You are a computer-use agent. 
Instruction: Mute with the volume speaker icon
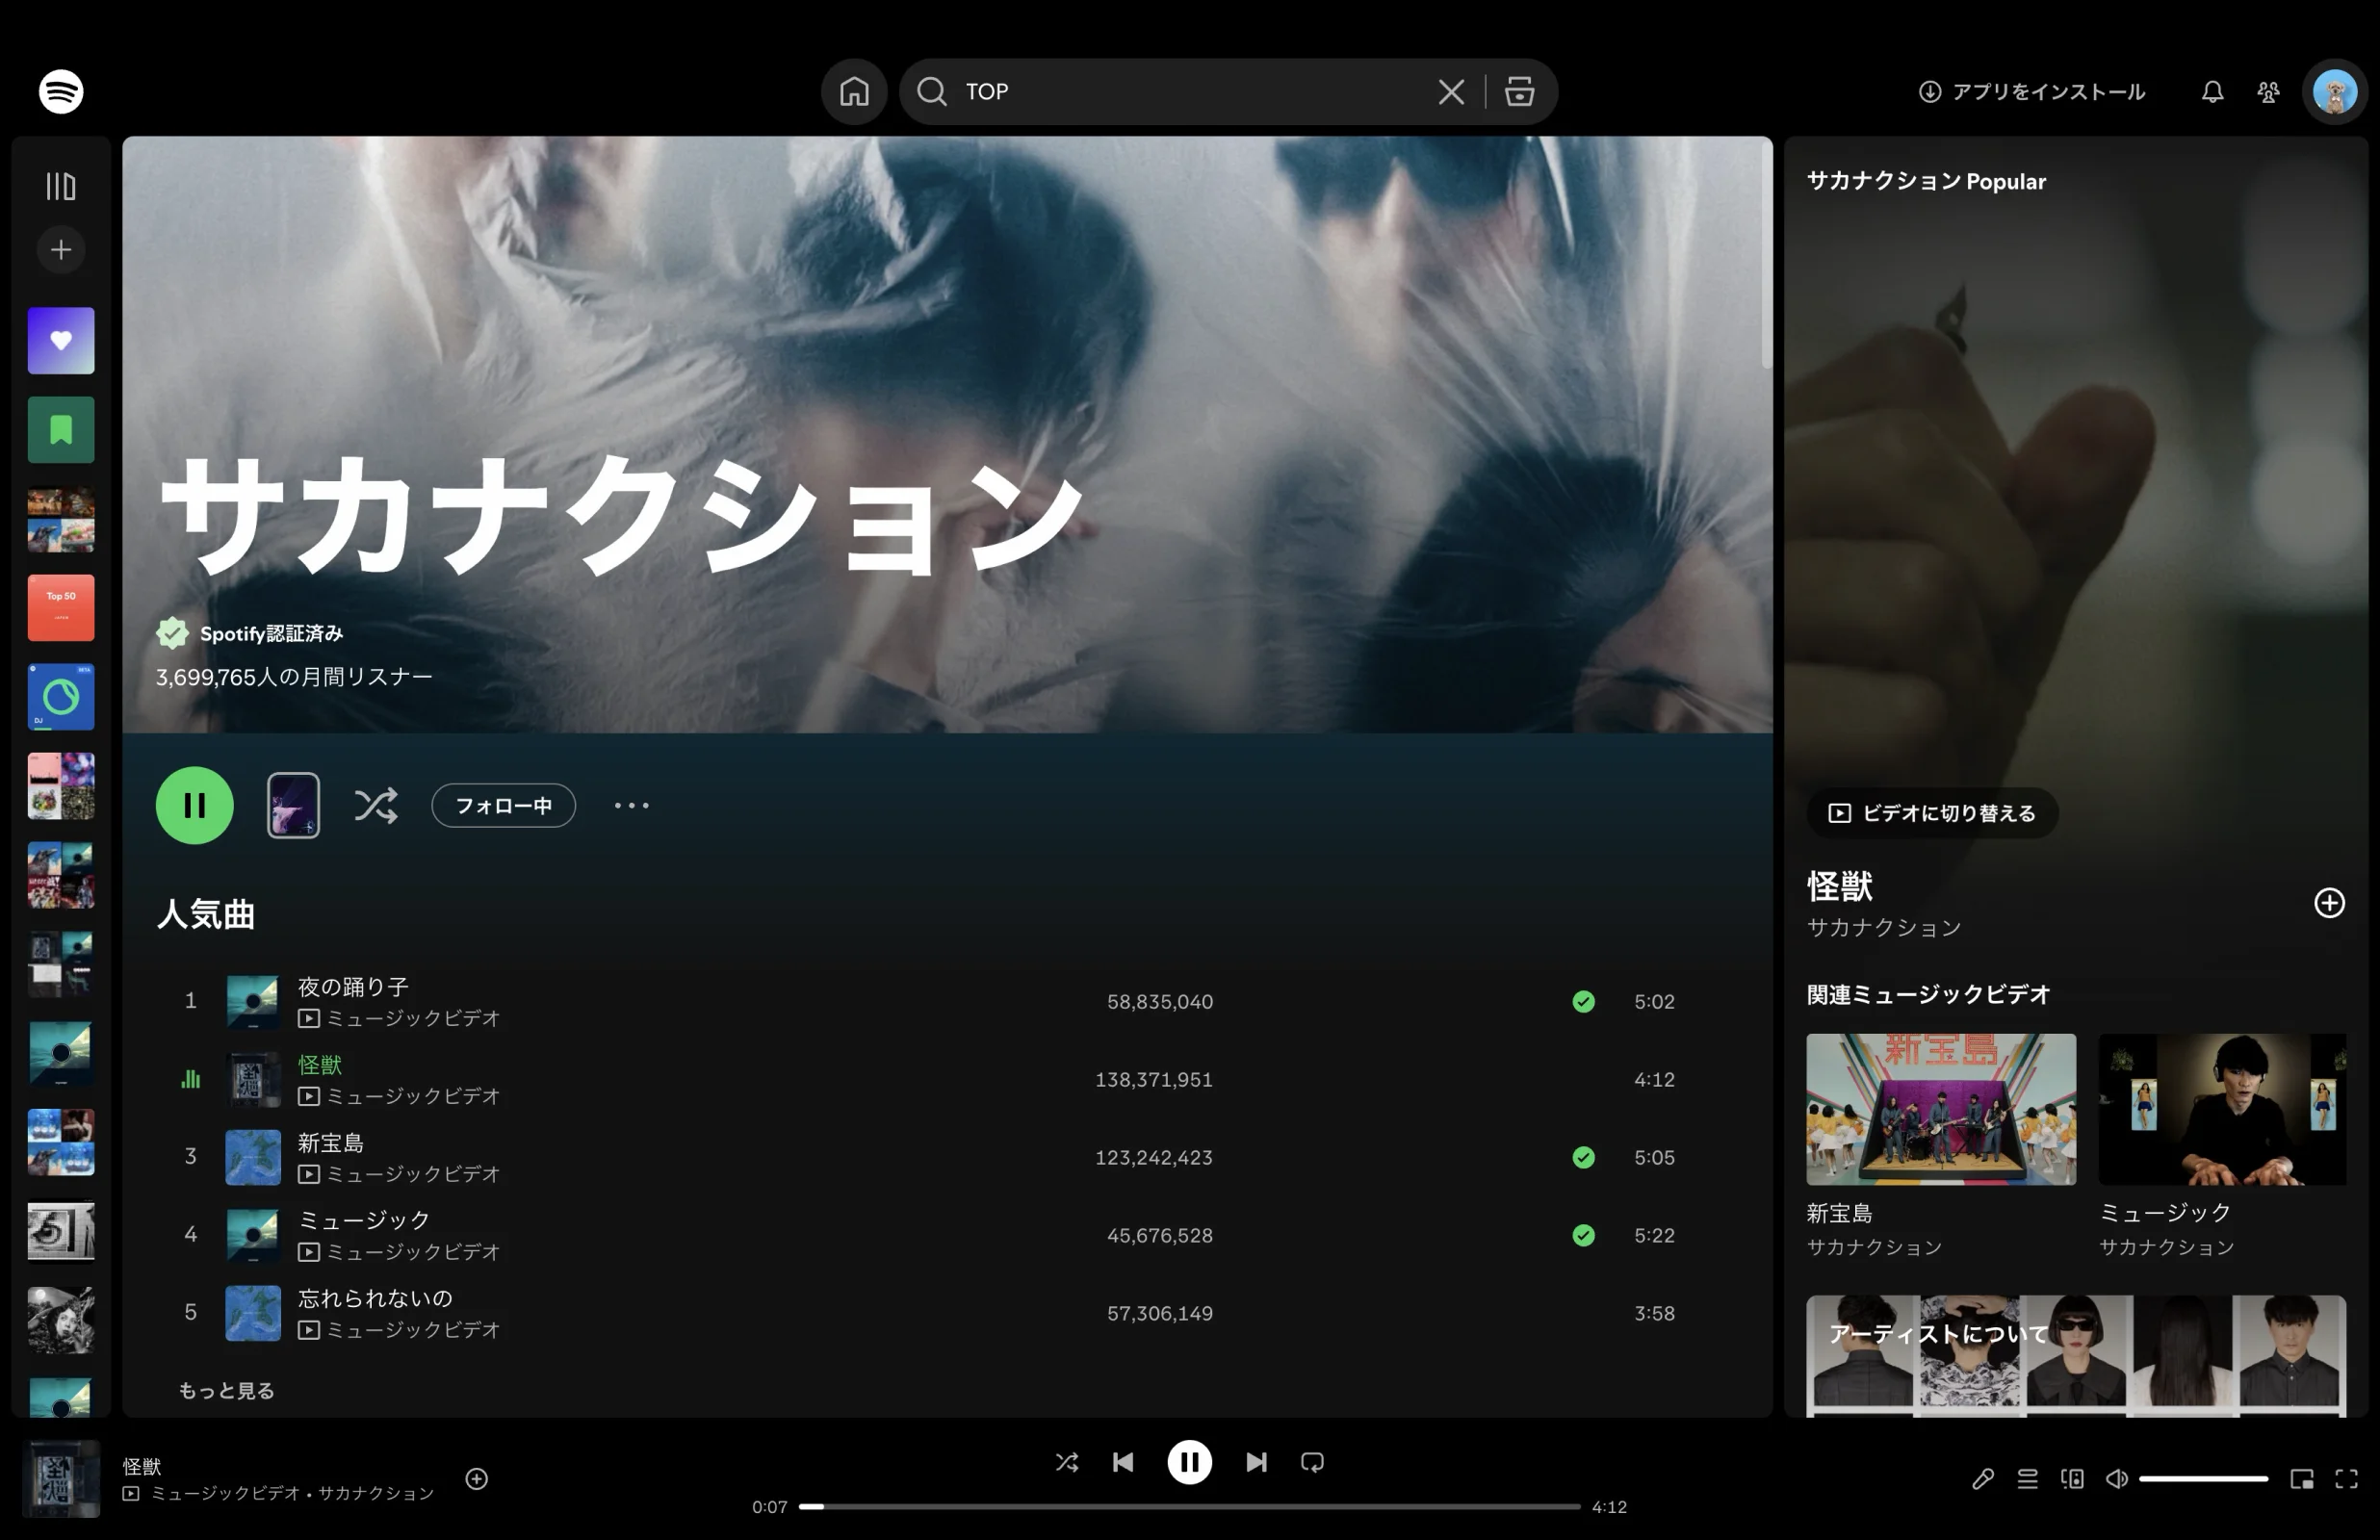tap(2116, 1478)
